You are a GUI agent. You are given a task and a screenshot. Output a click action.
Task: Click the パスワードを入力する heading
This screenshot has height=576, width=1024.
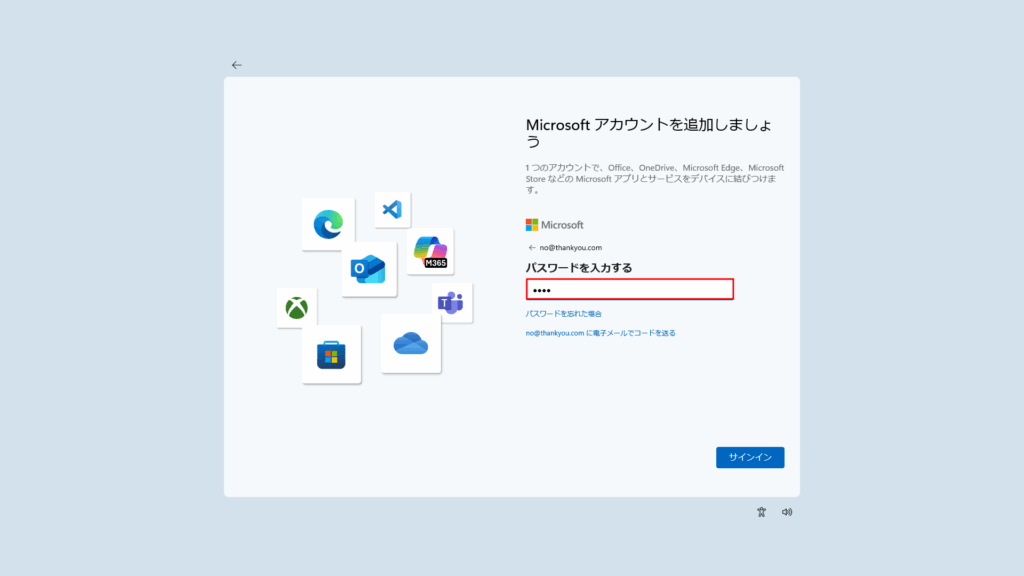tap(579, 268)
